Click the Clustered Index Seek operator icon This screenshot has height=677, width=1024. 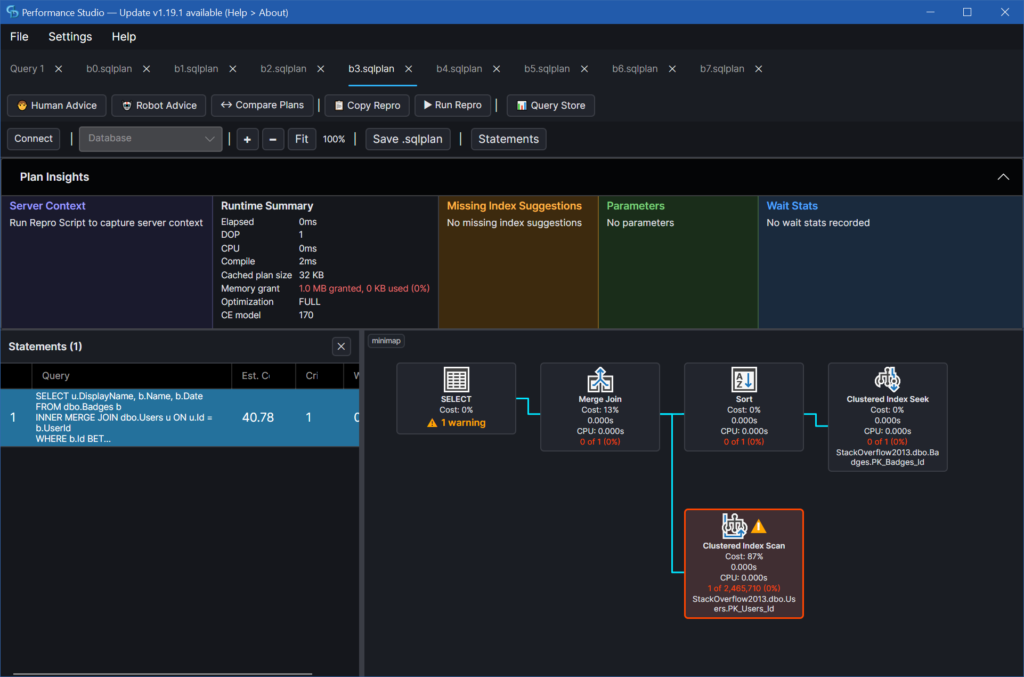coord(888,379)
